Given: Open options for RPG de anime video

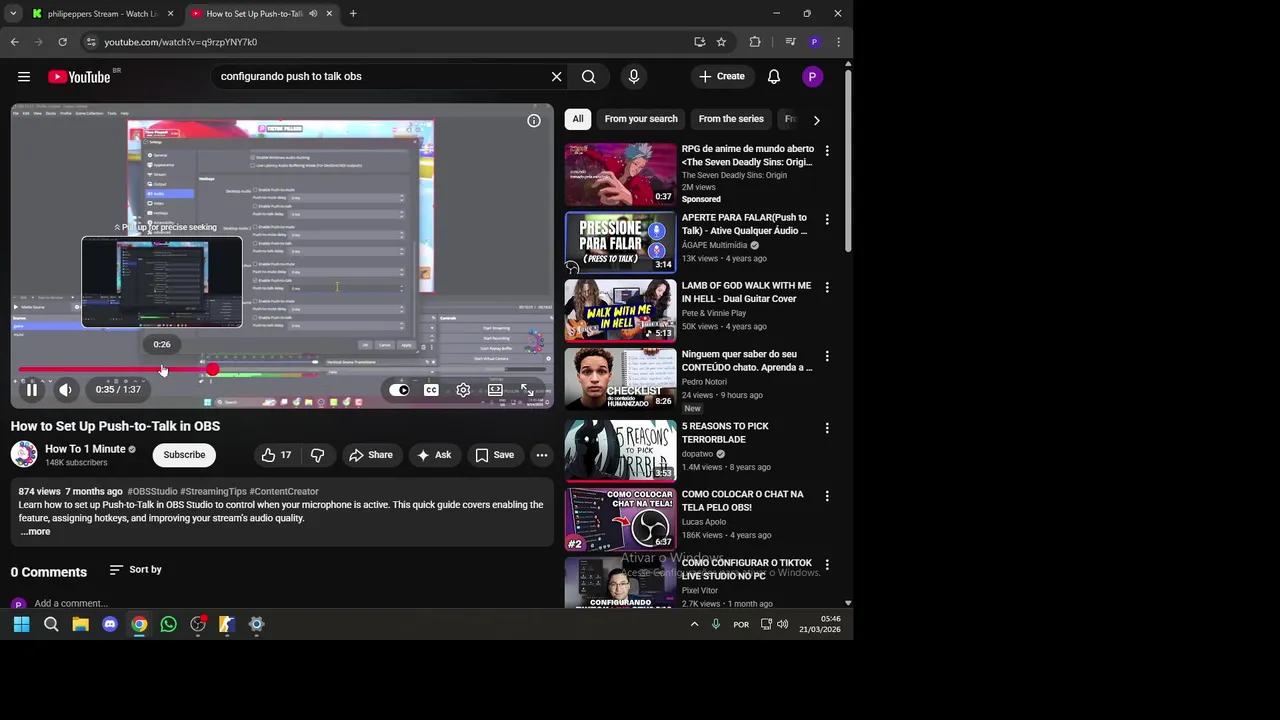Looking at the screenshot, I should (827, 151).
